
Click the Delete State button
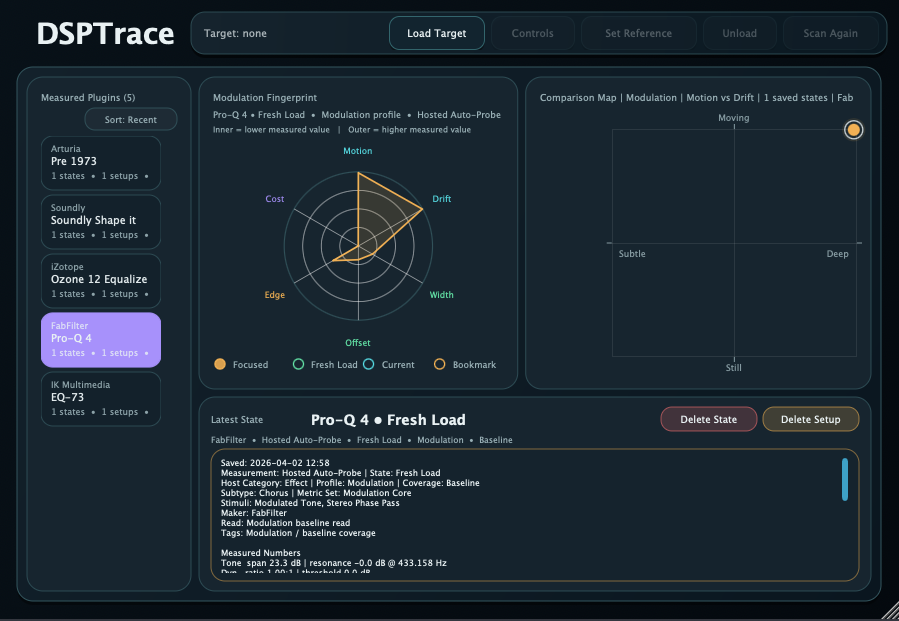click(708, 419)
